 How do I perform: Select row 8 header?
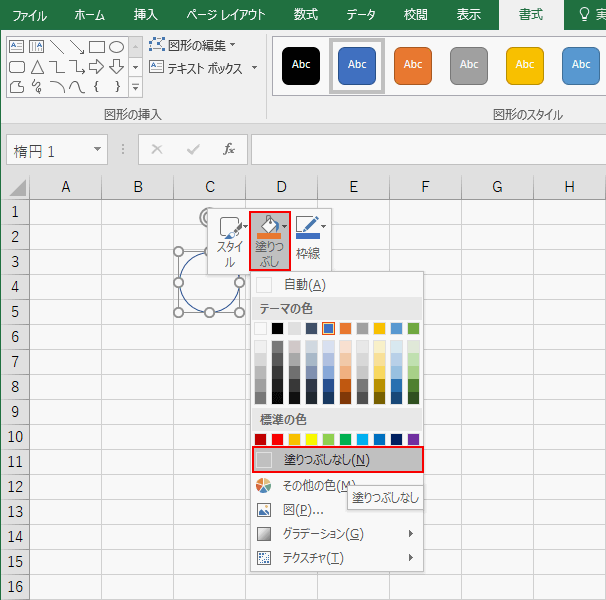(15, 387)
